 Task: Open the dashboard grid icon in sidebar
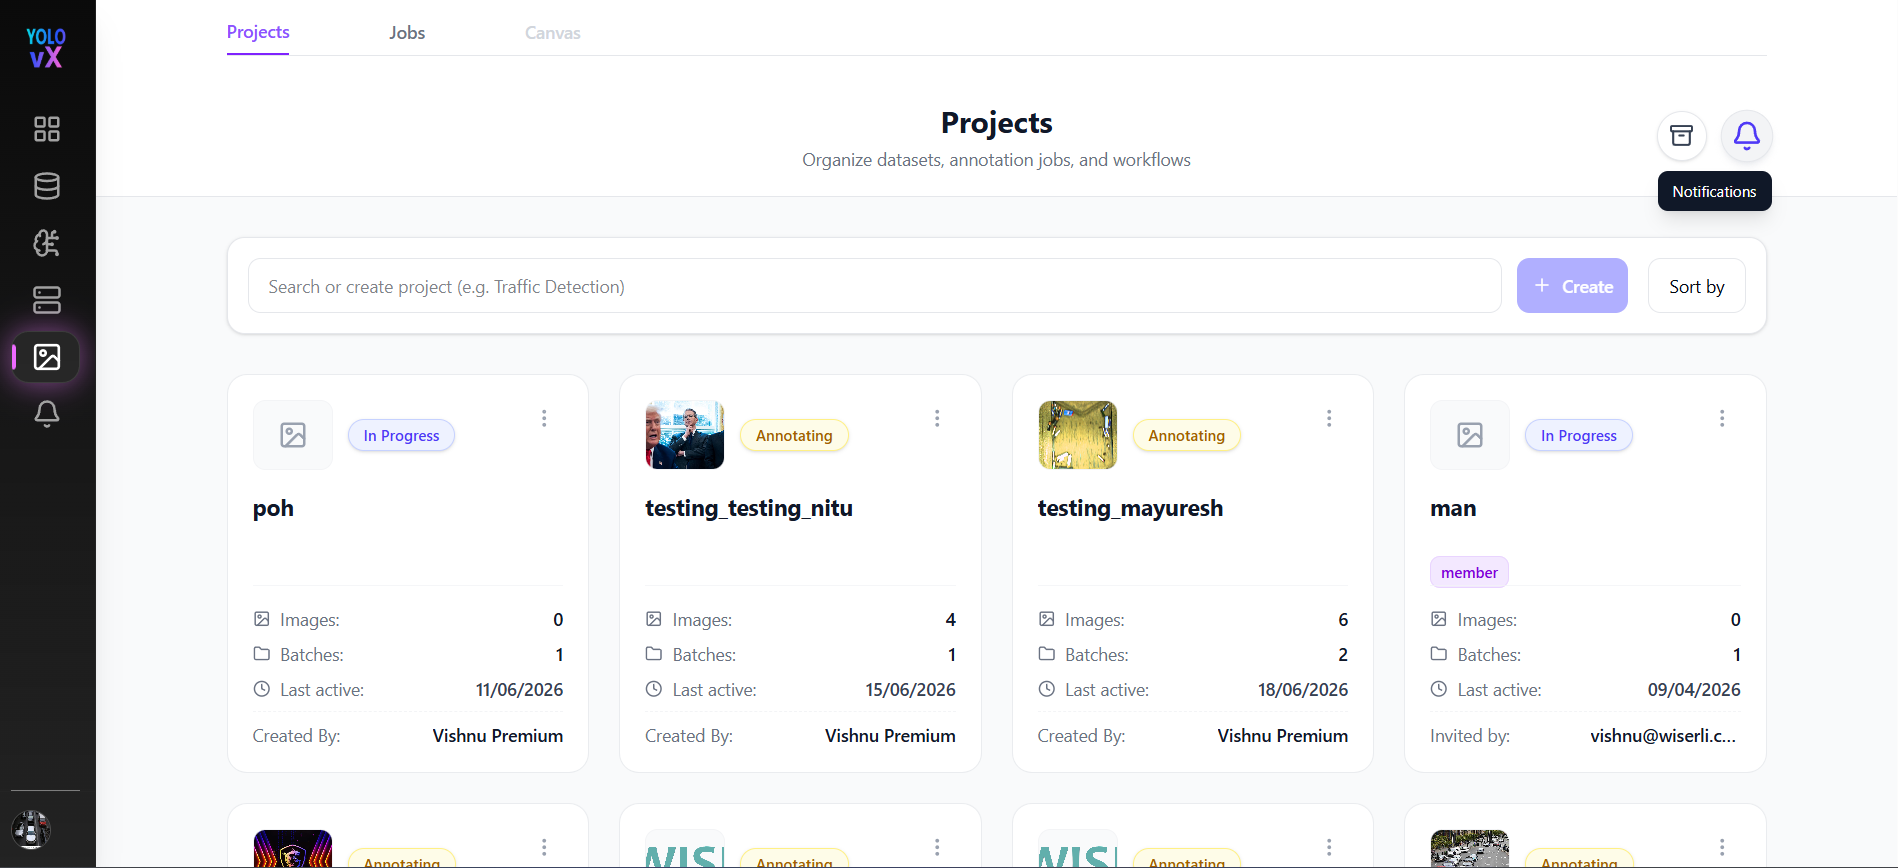pyautogui.click(x=47, y=129)
